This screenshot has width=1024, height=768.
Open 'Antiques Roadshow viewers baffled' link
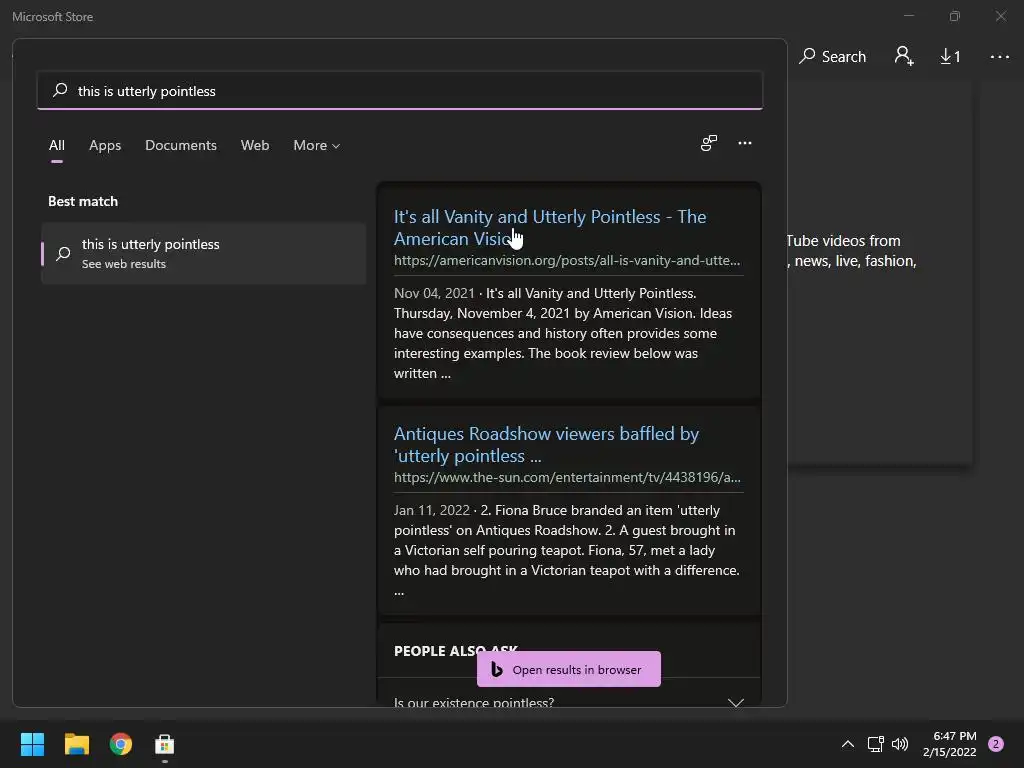(546, 444)
